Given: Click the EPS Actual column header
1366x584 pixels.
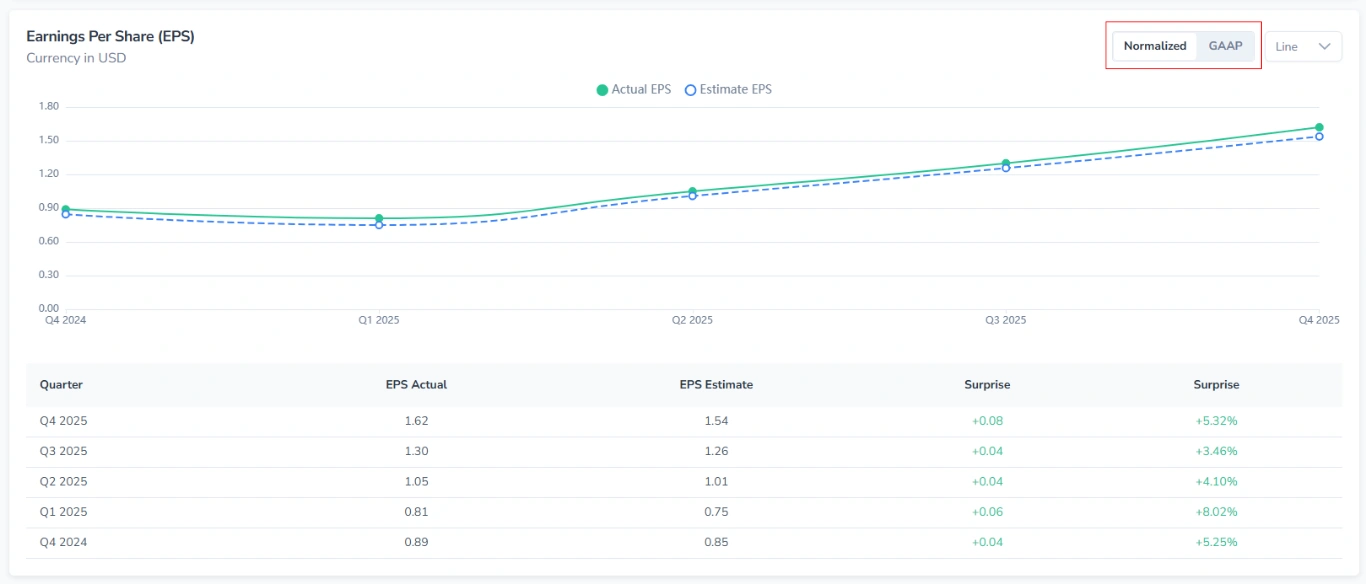Looking at the screenshot, I should [416, 384].
